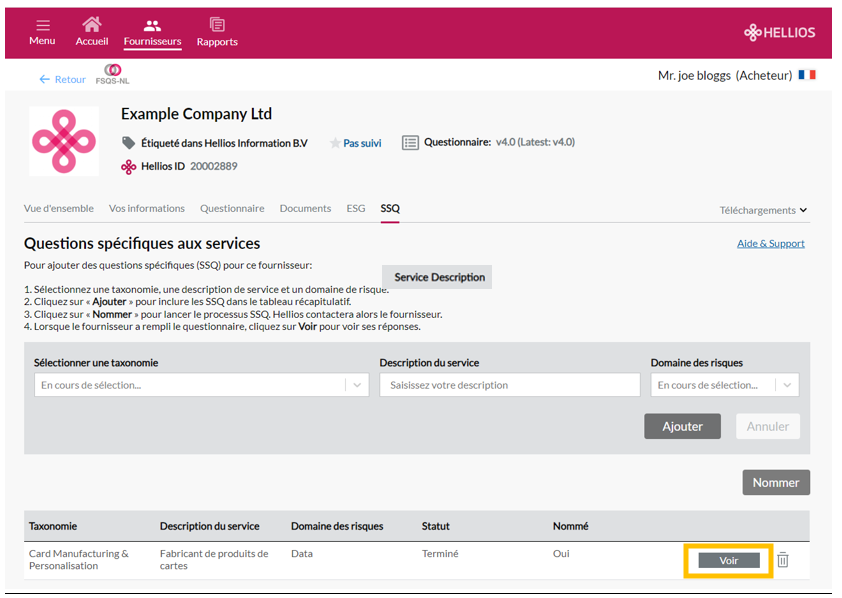The width and height of the screenshot is (842, 598).
Task: Click inside Description du service field
Action: coord(510,385)
